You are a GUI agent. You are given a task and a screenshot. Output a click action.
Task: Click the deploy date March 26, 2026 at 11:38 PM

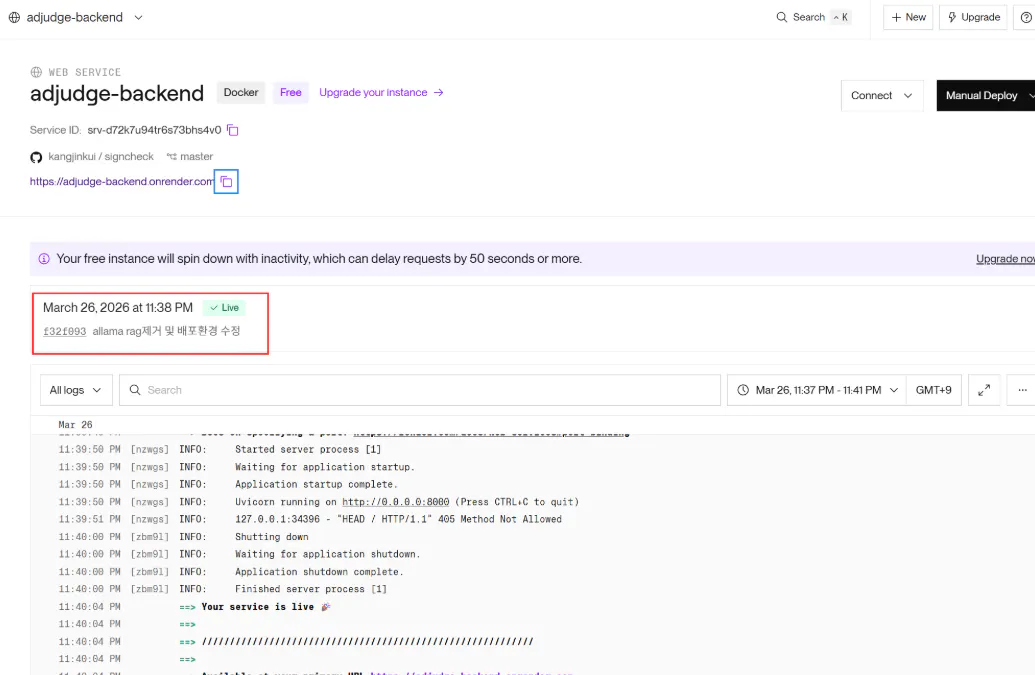tap(118, 307)
